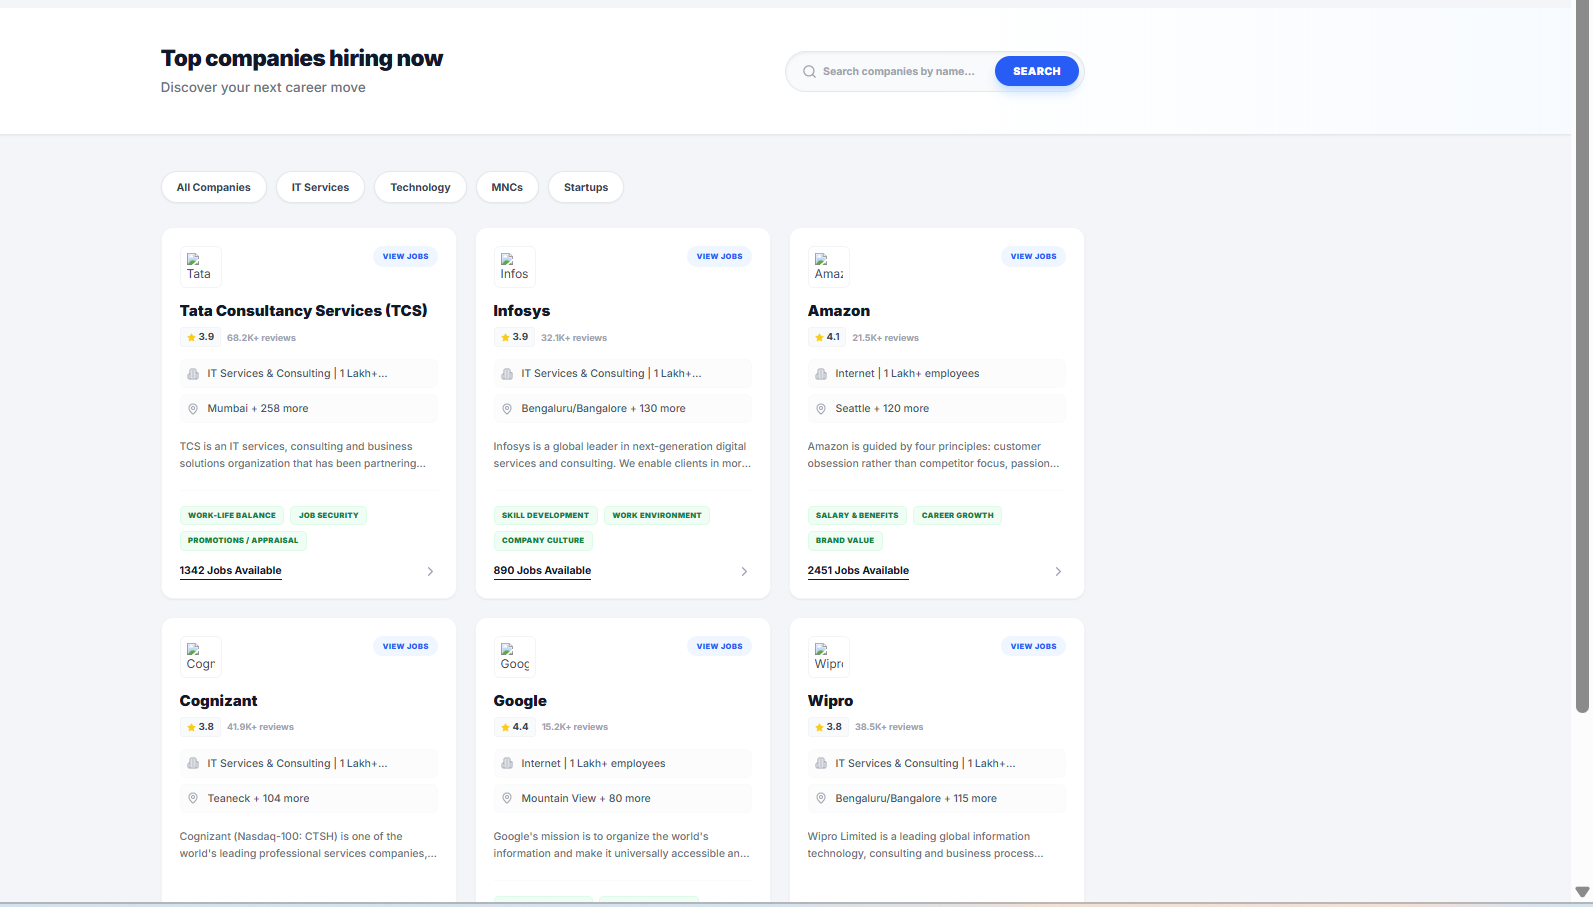Open the 890 Jobs Available link
The height and width of the screenshot is (907, 1593).
[542, 571]
